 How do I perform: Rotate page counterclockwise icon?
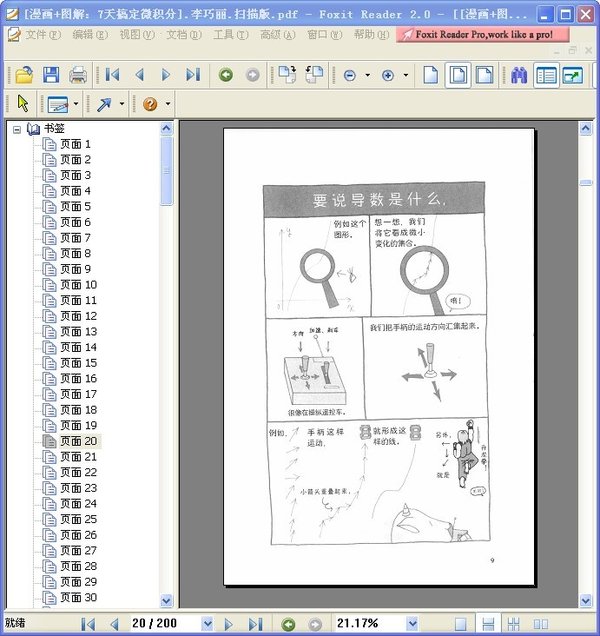(314, 75)
